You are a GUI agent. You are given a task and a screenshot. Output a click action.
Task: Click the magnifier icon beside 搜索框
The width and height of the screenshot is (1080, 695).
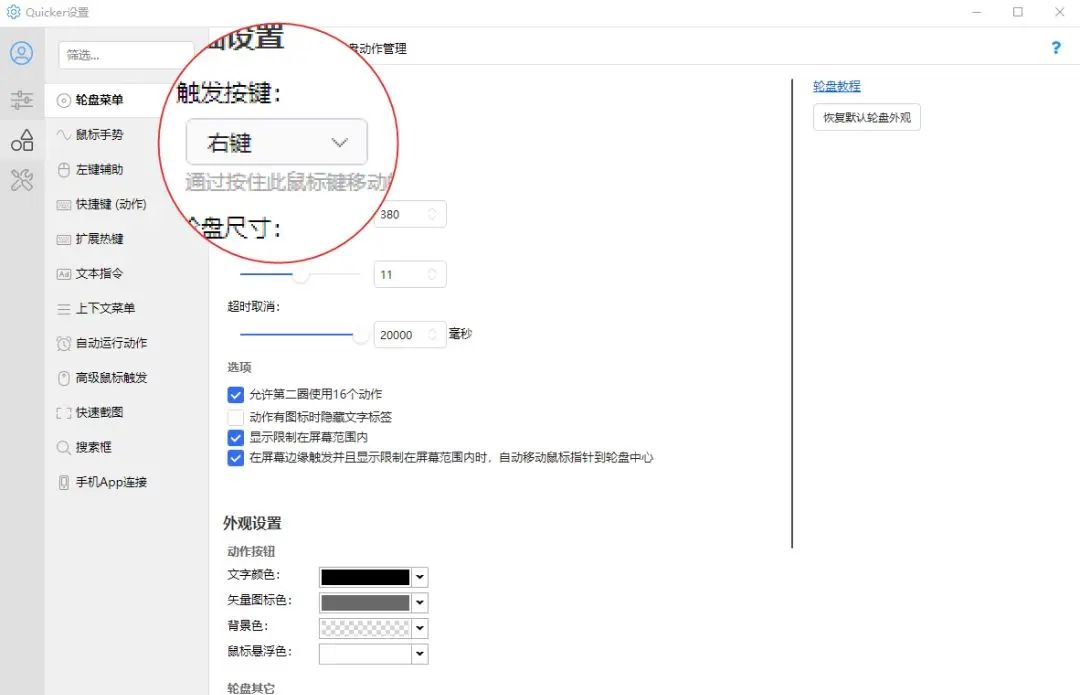pos(63,447)
